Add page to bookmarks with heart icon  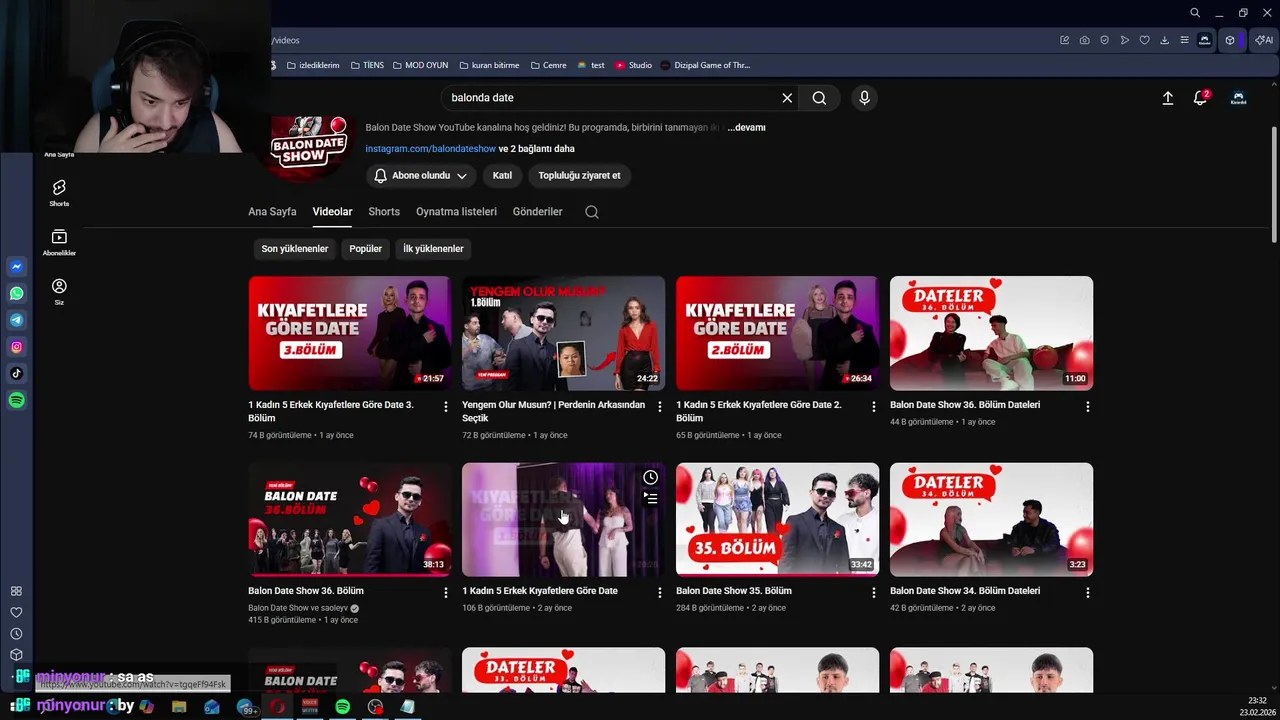pos(1144,40)
